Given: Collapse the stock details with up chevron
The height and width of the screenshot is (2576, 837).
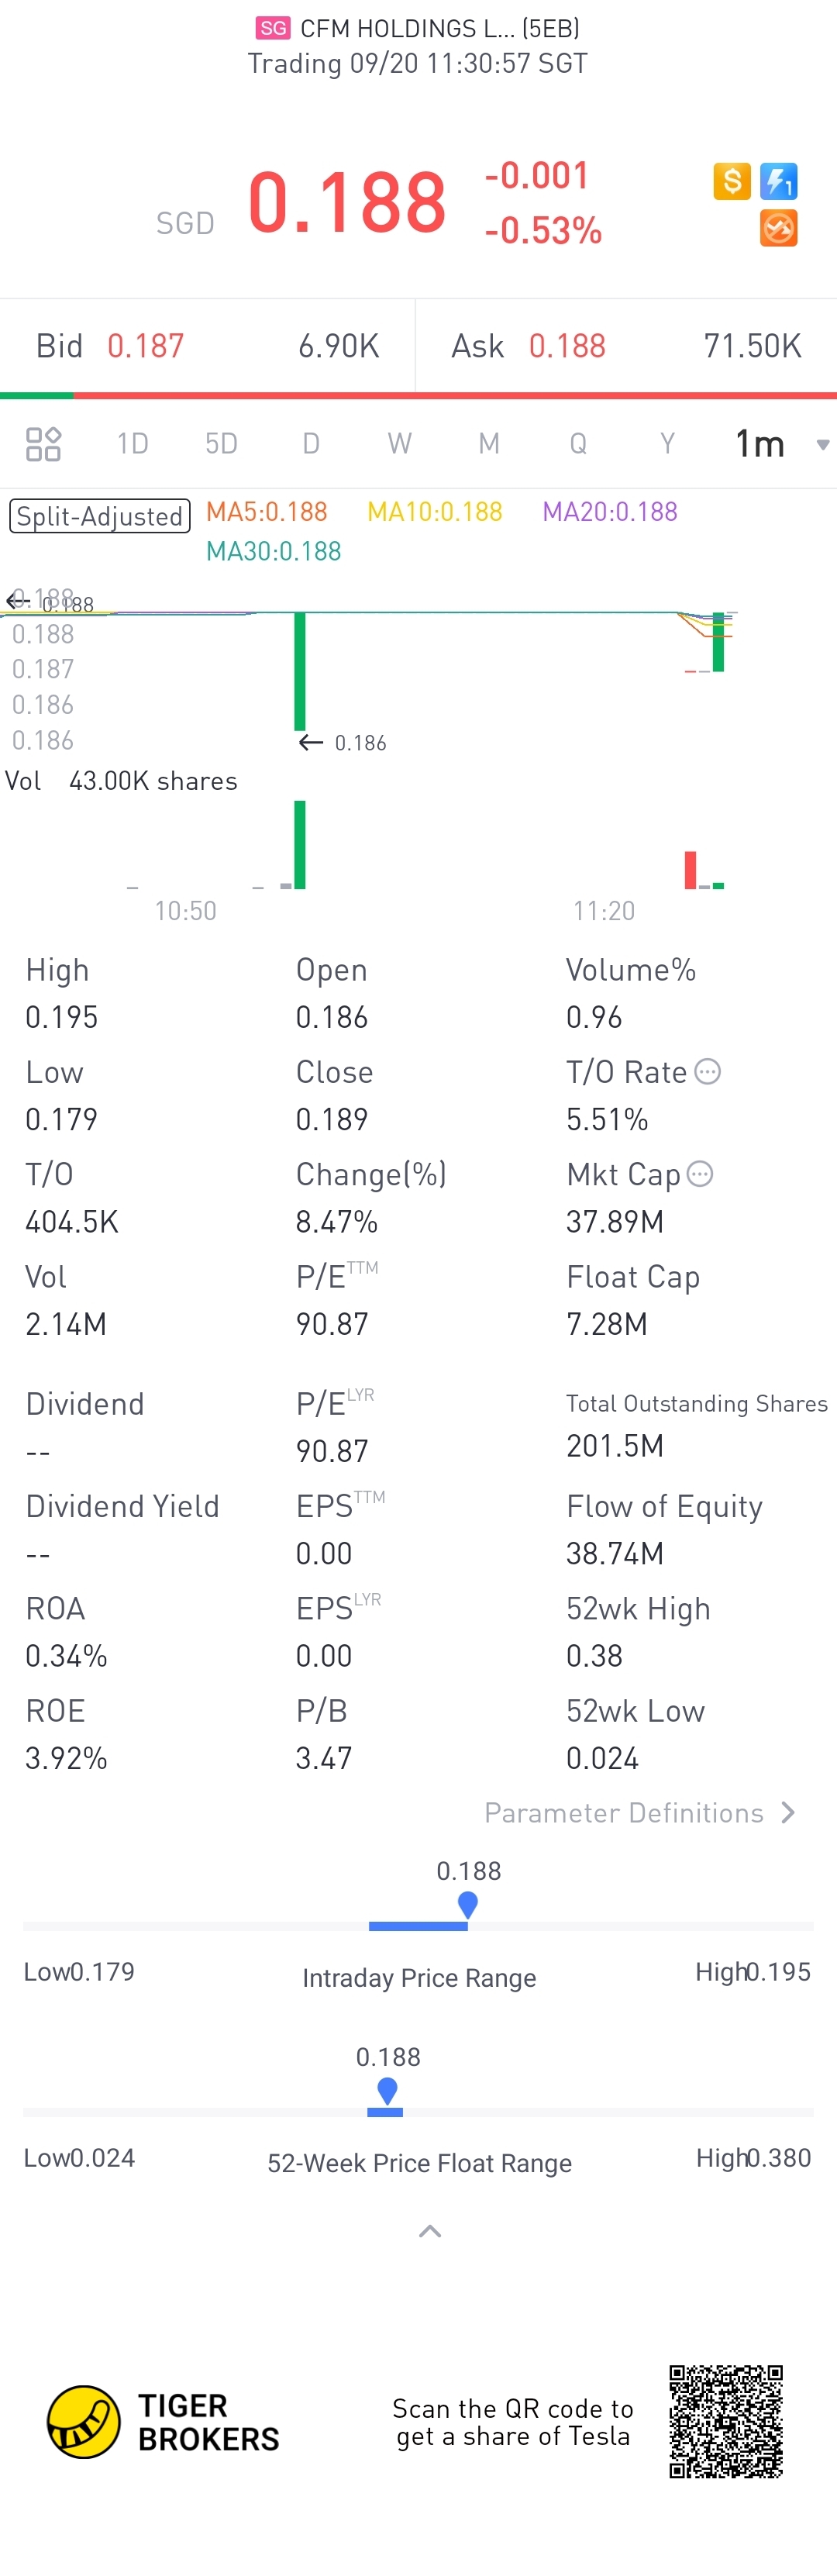Looking at the screenshot, I should pos(430,2231).
